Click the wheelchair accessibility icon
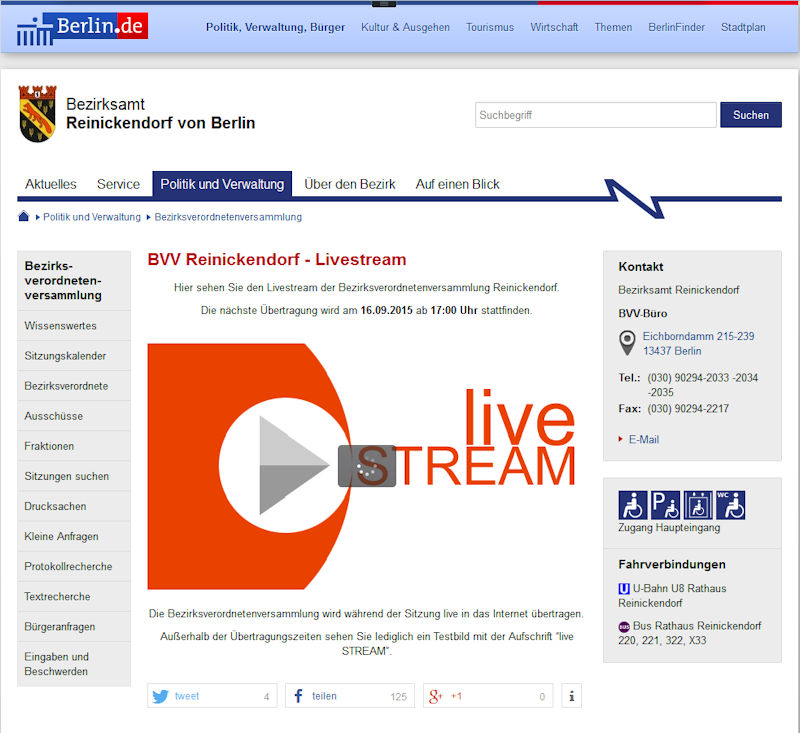 (x=634, y=505)
